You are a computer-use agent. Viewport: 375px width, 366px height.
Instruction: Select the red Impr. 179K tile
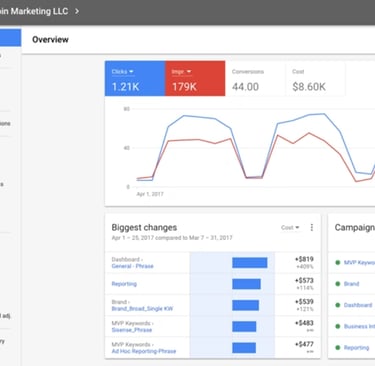click(195, 79)
